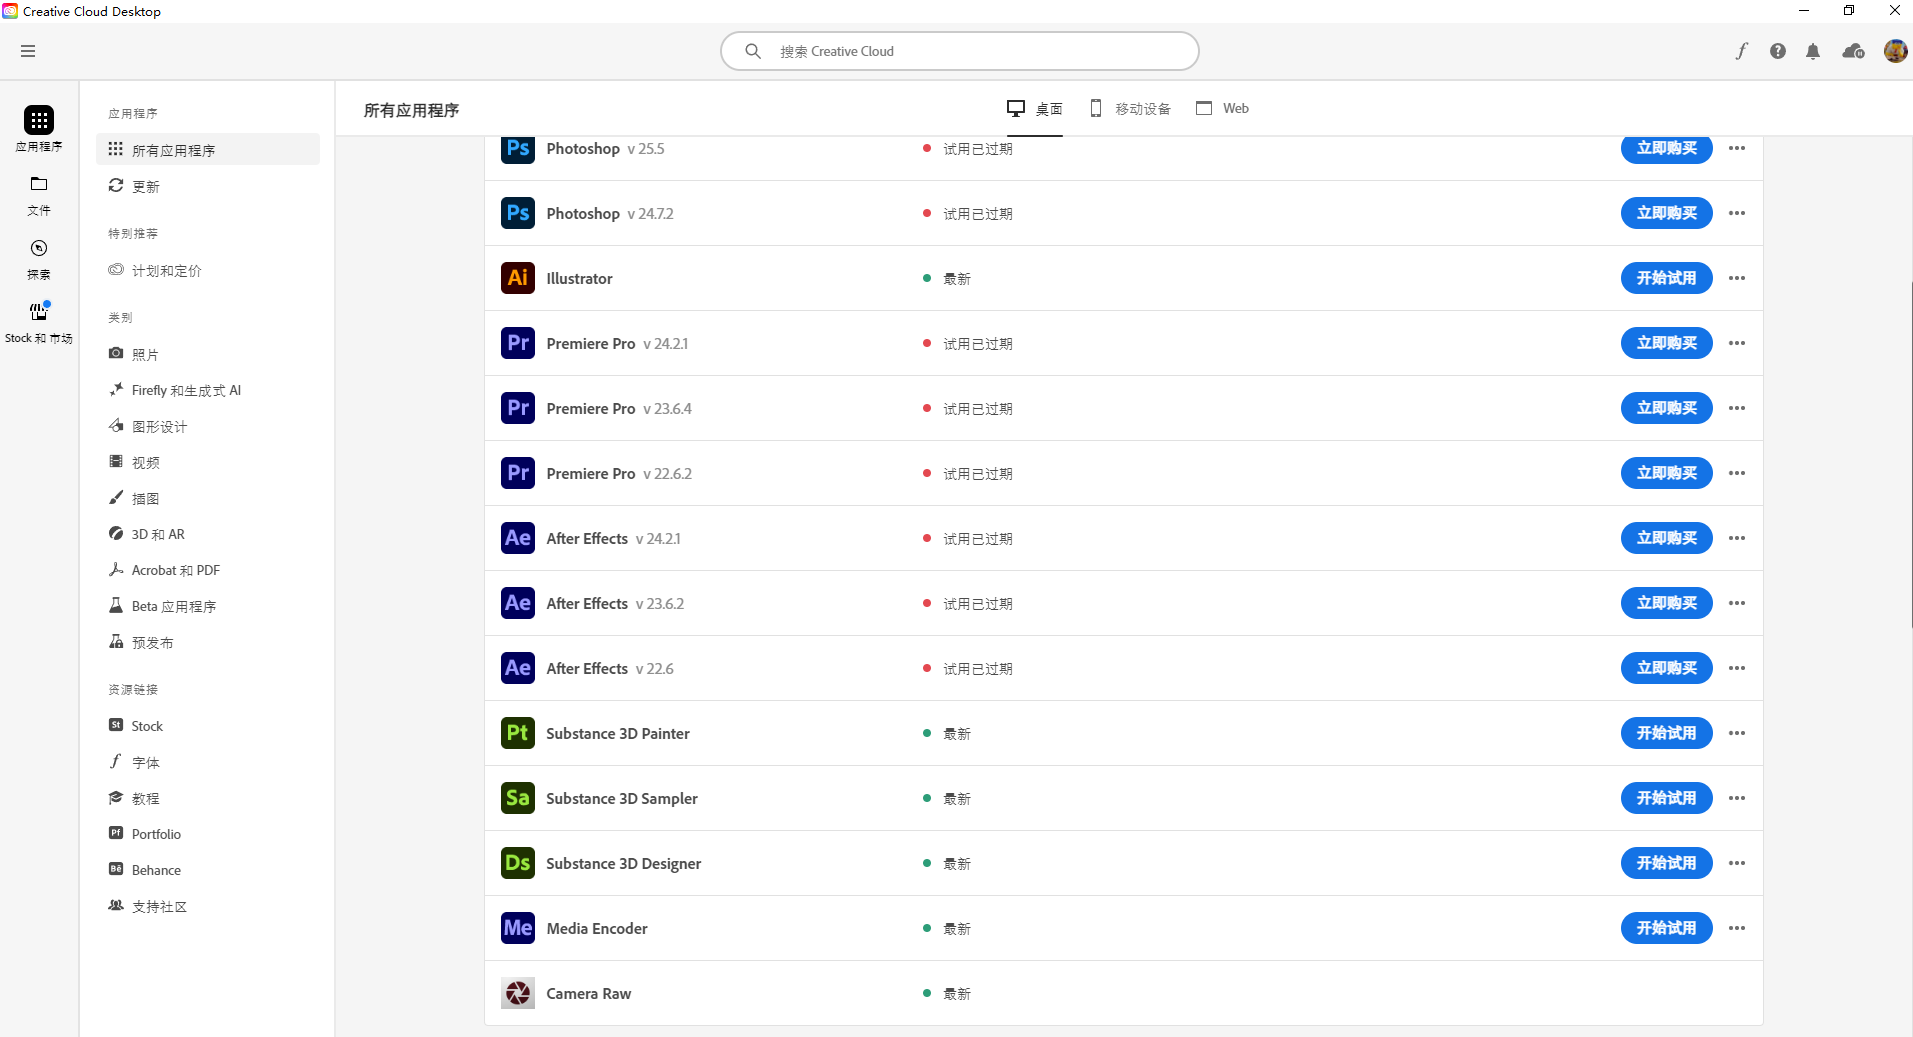Click inside the Creative Cloud search box
This screenshot has width=1913, height=1037.
point(958,51)
